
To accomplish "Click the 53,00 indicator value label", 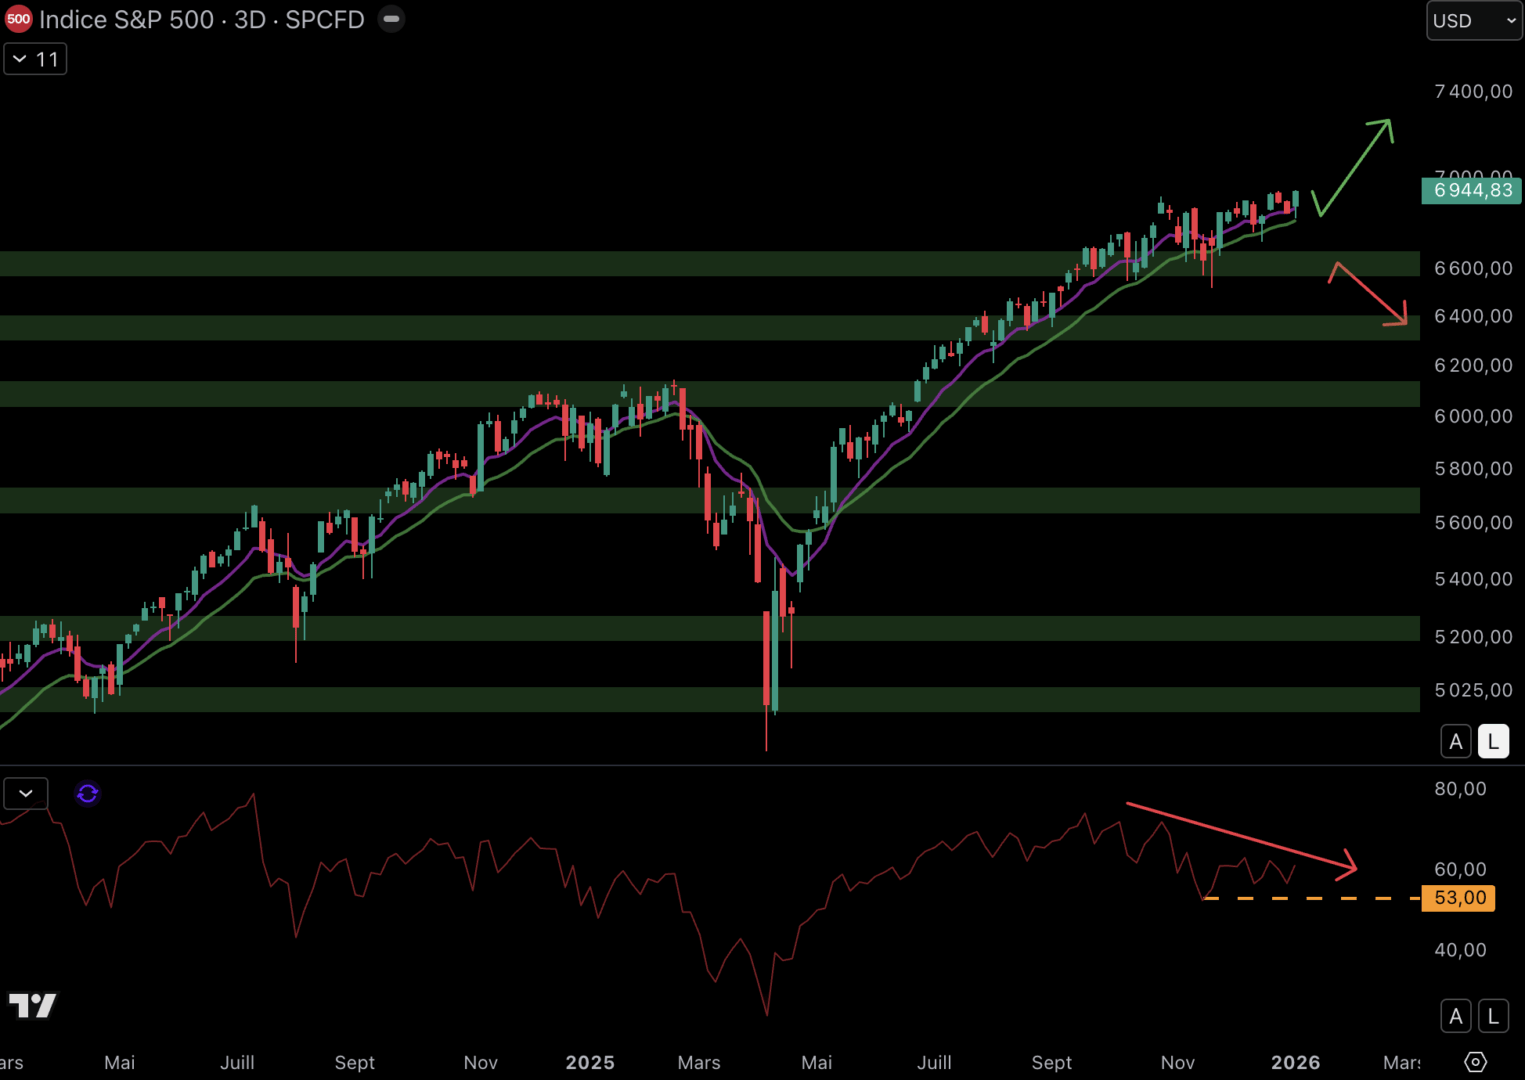I will 1458,898.
